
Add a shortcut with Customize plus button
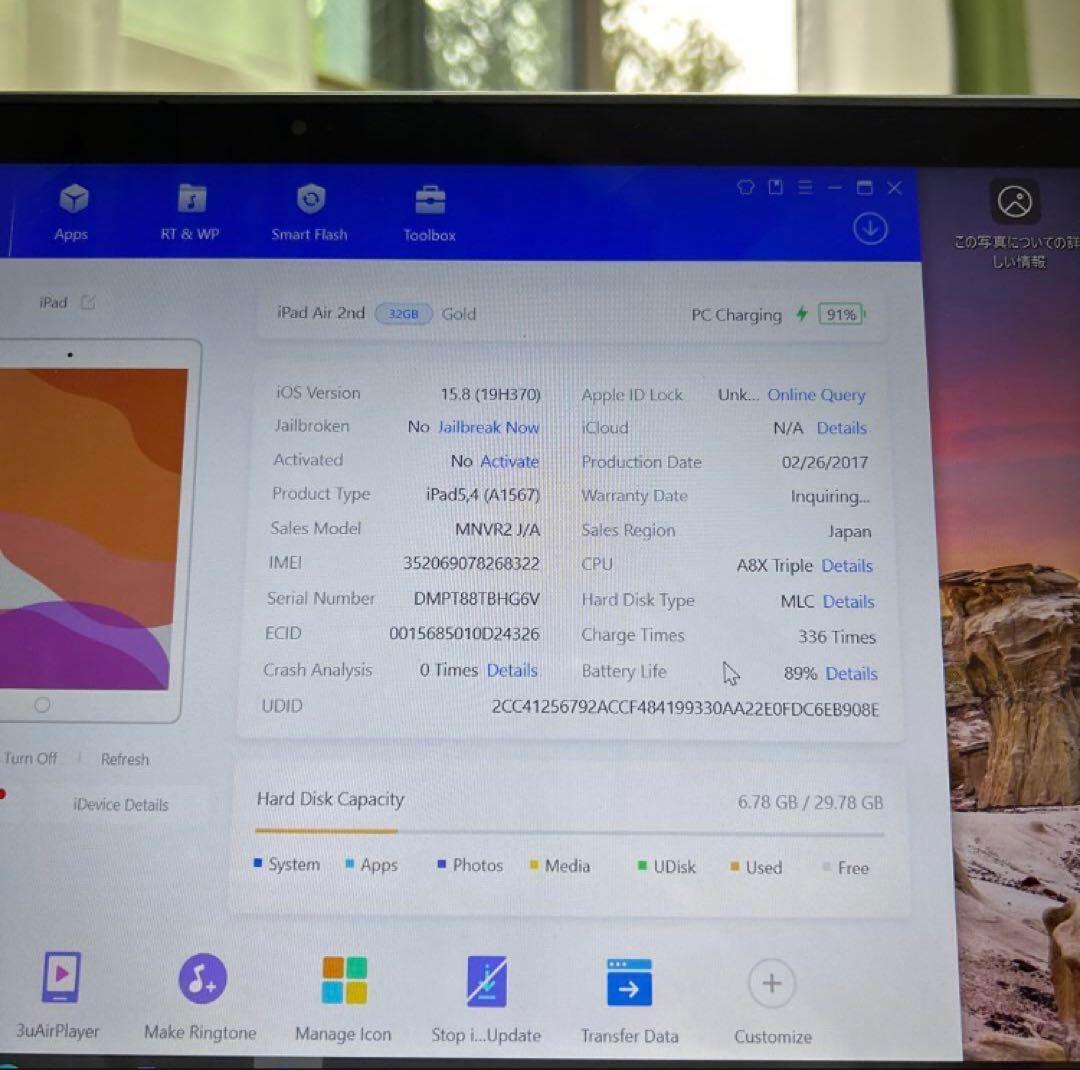[772, 984]
